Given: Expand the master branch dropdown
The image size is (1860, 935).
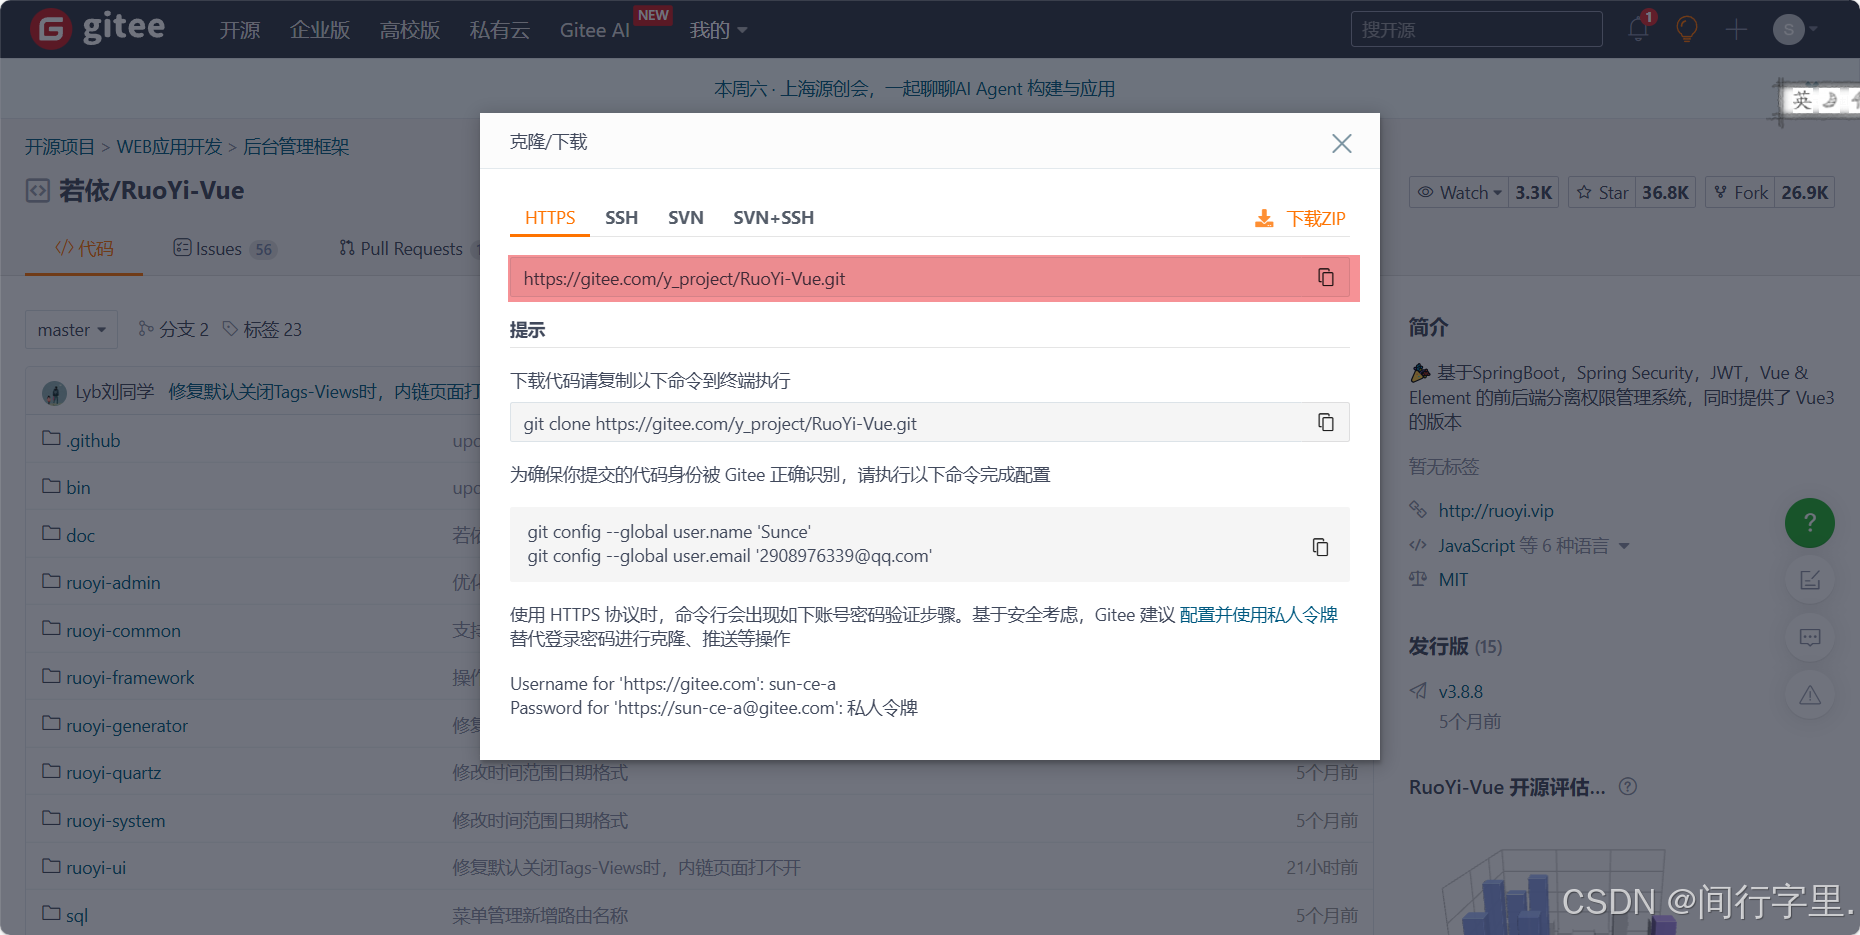Looking at the screenshot, I should [x=72, y=330].
